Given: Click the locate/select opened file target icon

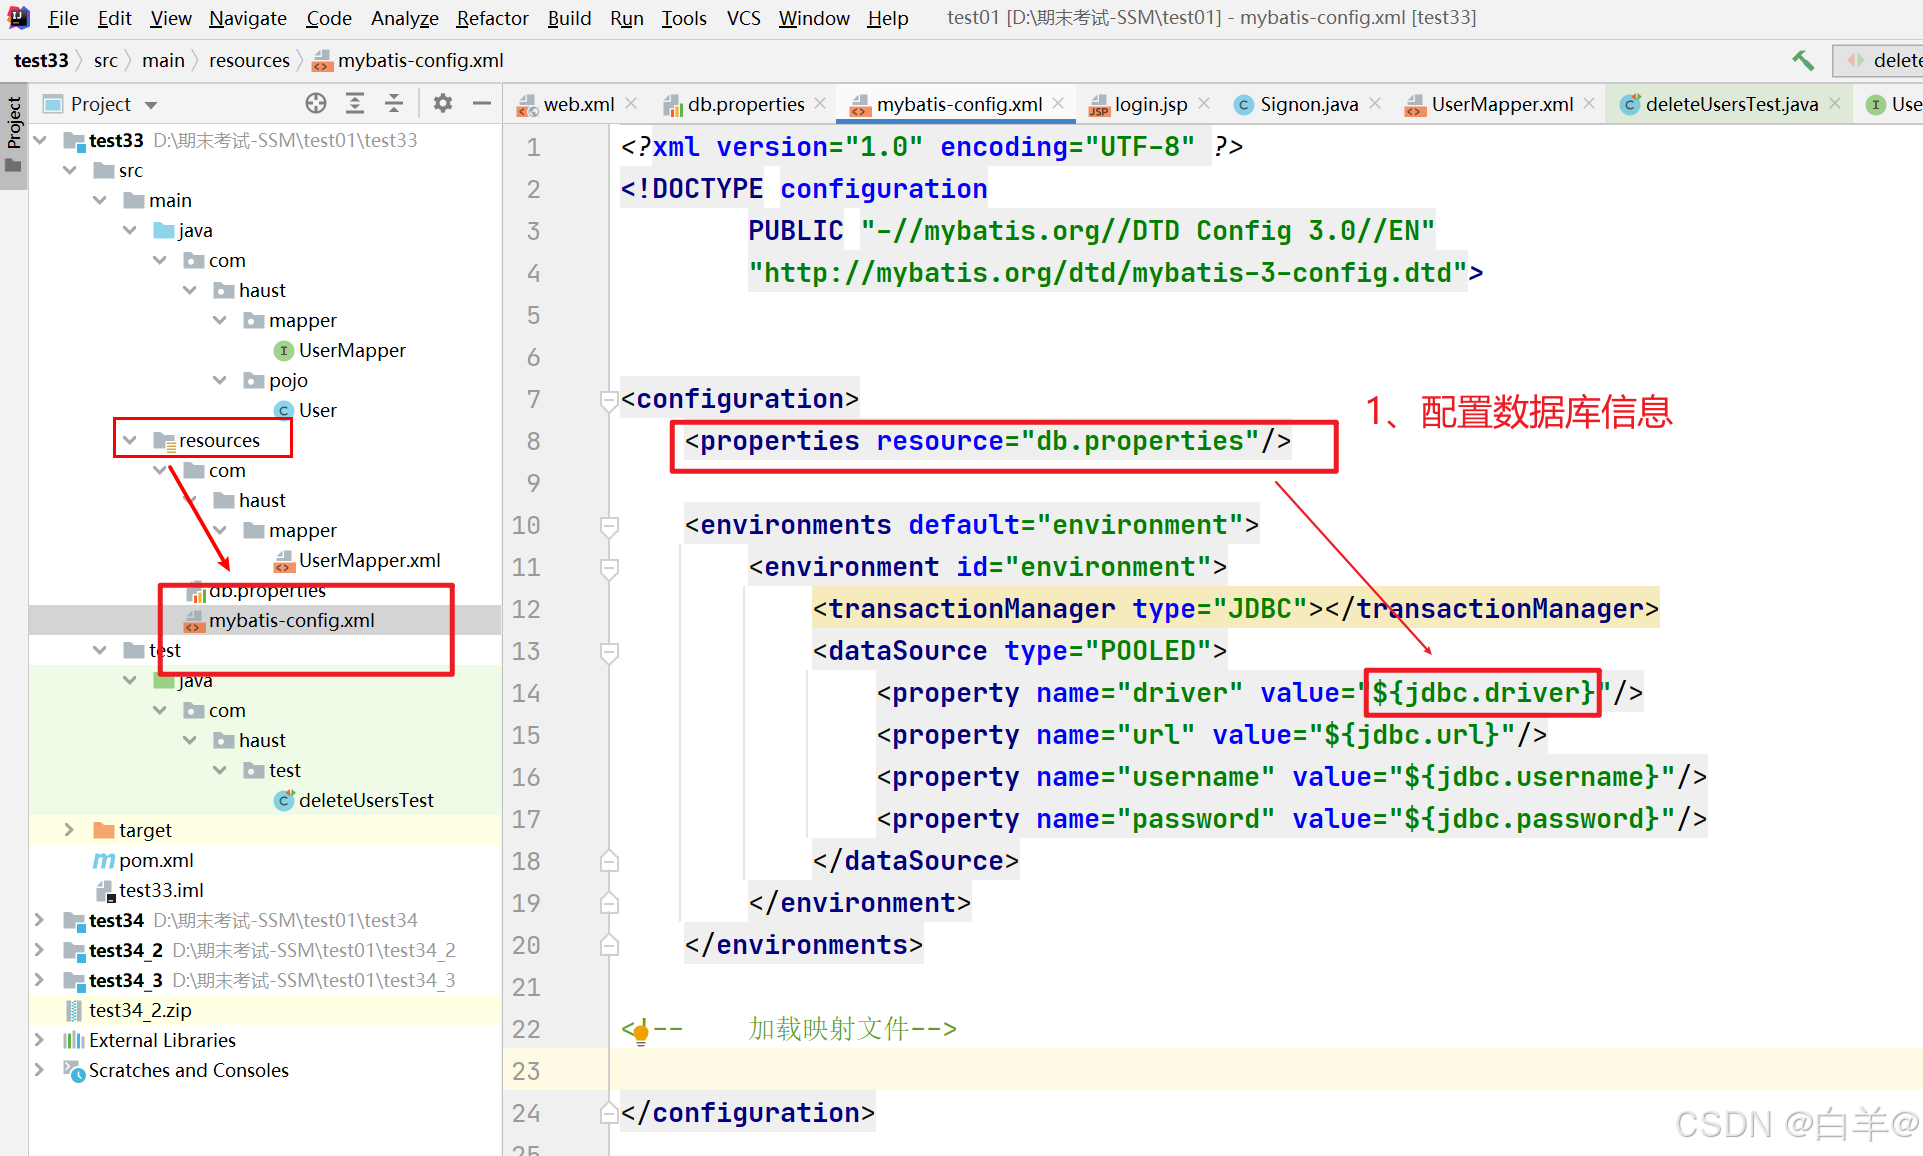Looking at the screenshot, I should point(316,104).
